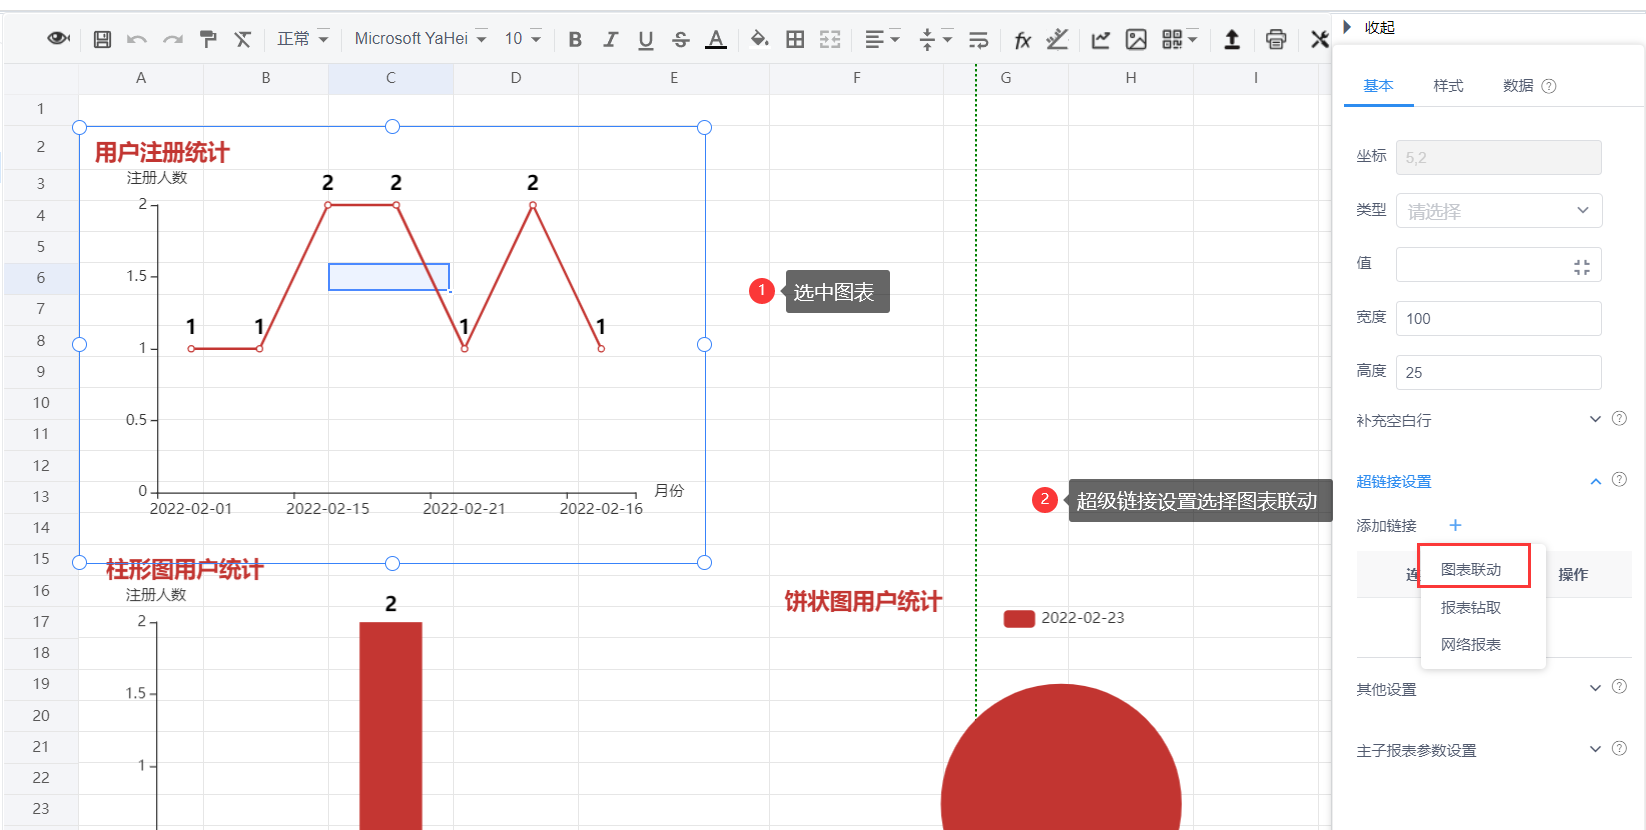This screenshot has height=830, width=1646.
Task: Toggle text wrap icon
Action: 979,39
